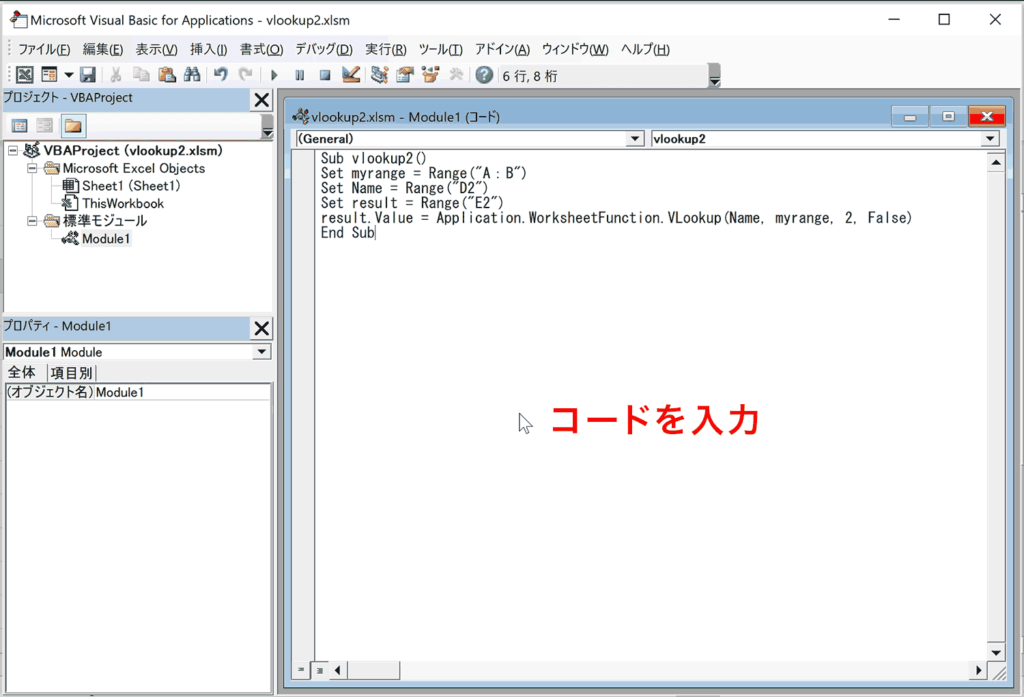Viewport: 1024px width, 697px height.
Task: Click the View Microsoft Excel toolbar icon
Action: pyautogui.click(x=25, y=75)
